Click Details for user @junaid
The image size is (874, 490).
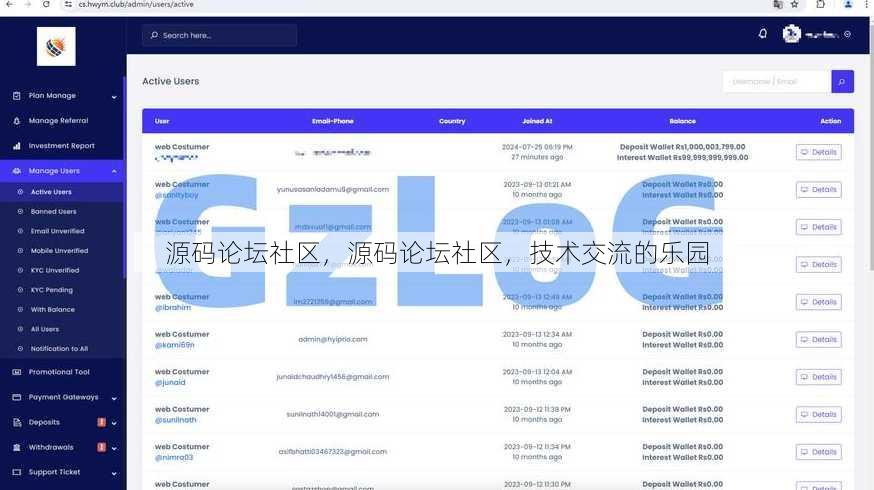(x=818, y=377)
